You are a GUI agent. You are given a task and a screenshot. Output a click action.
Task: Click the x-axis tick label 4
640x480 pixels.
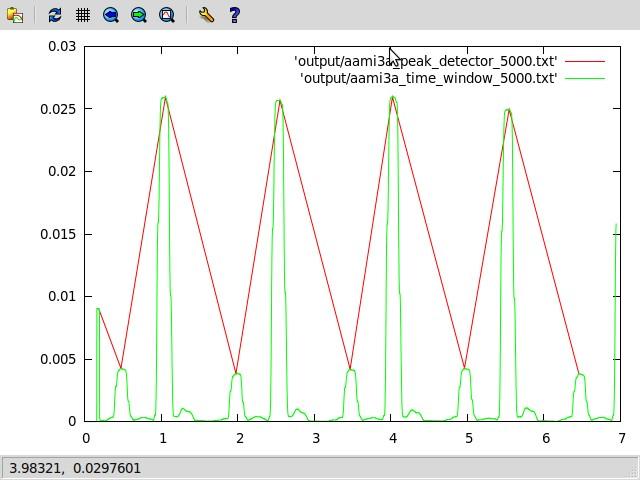[x=392, y=438]
